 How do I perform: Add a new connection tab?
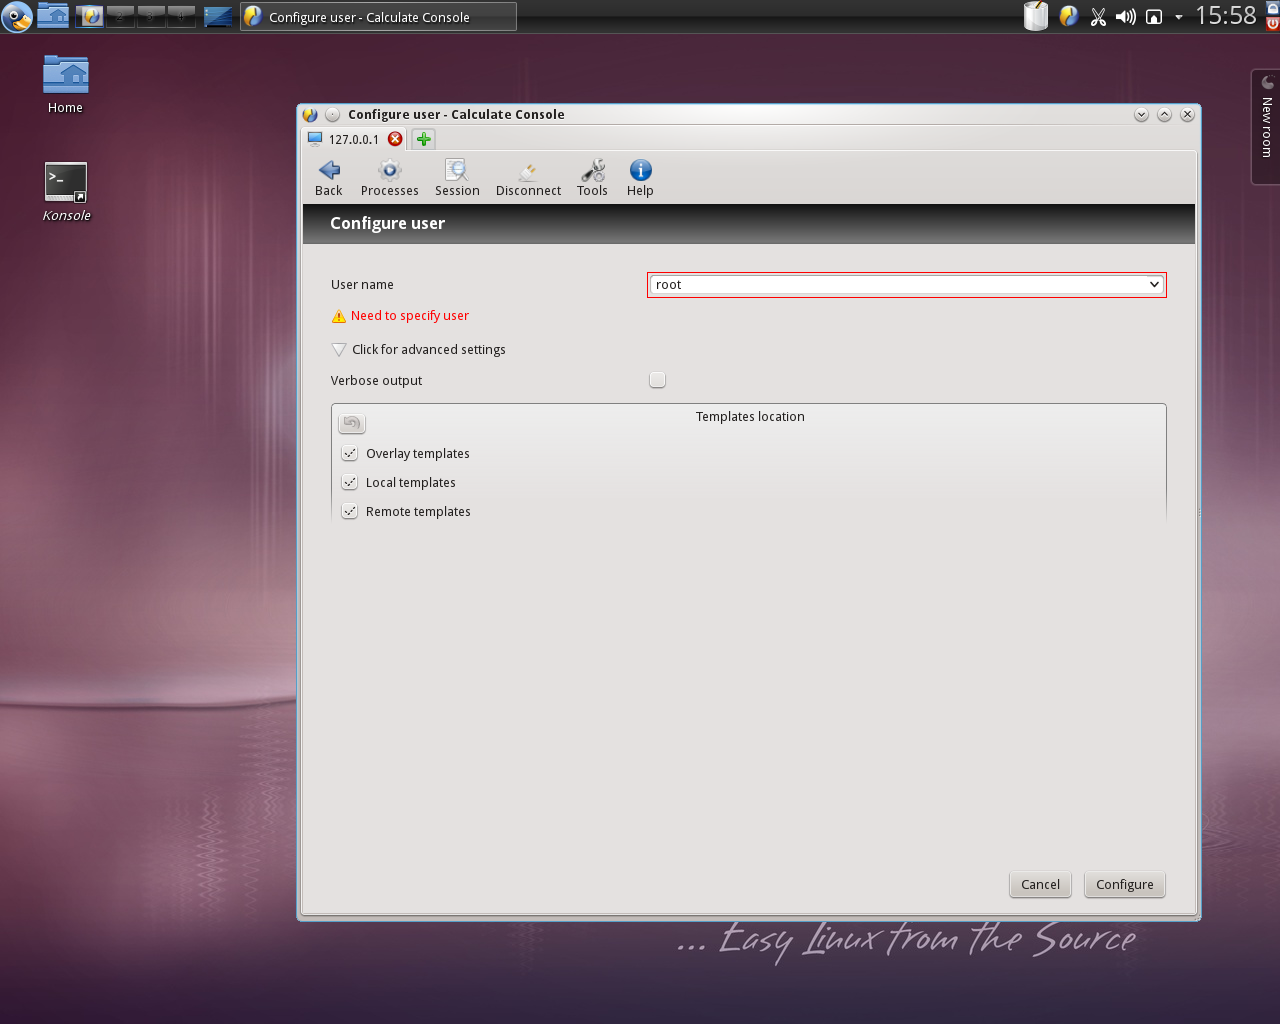[424, 139]
